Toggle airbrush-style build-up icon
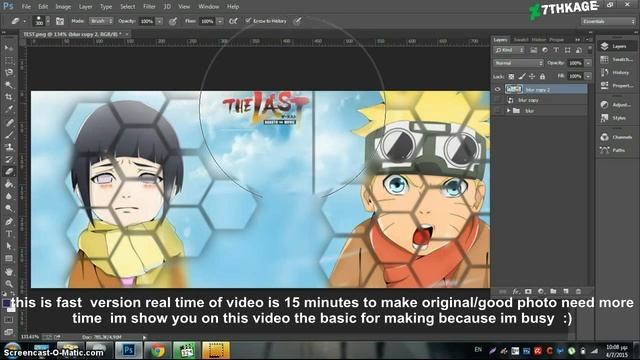640x360 pixels. tap(233, 21)
